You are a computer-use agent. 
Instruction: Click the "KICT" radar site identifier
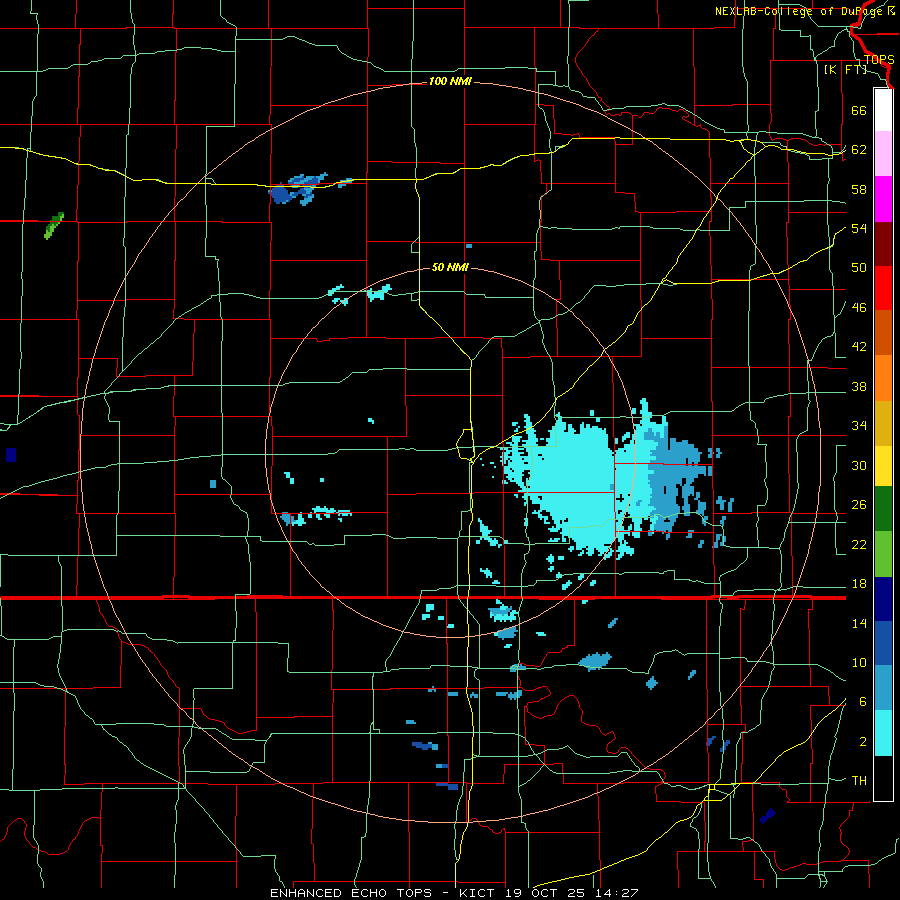point(479,893)
